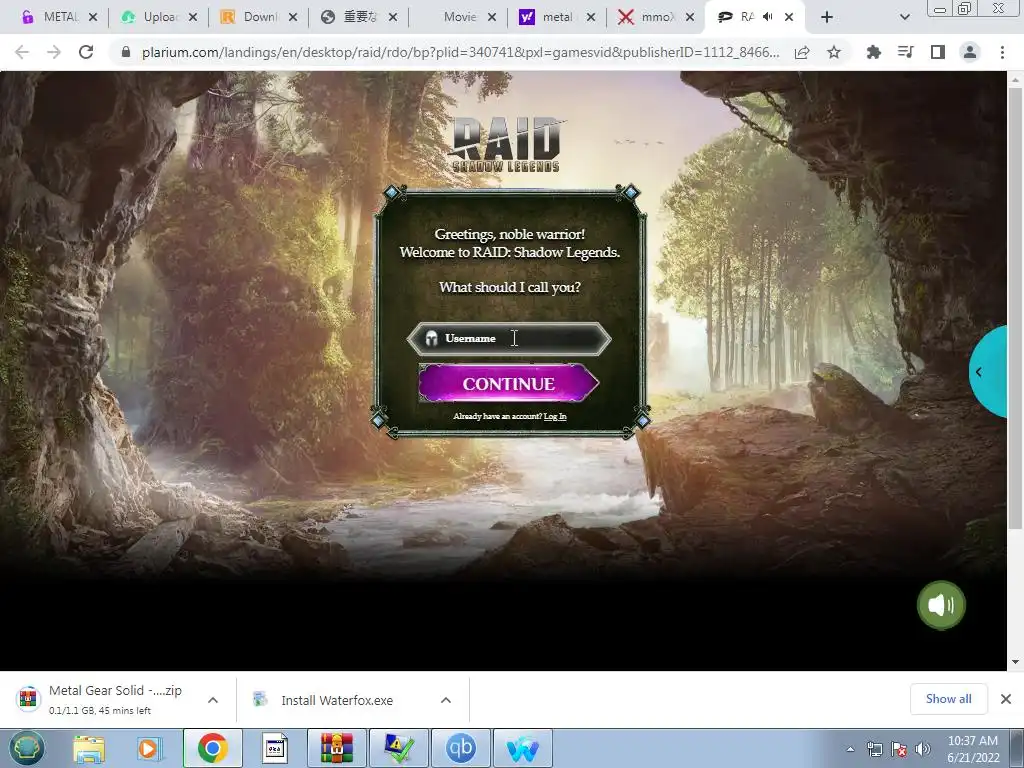Screen dimensions: 1024x768
Task: Open the media controls icon in toolbar
Action: (x=905, y=52)
